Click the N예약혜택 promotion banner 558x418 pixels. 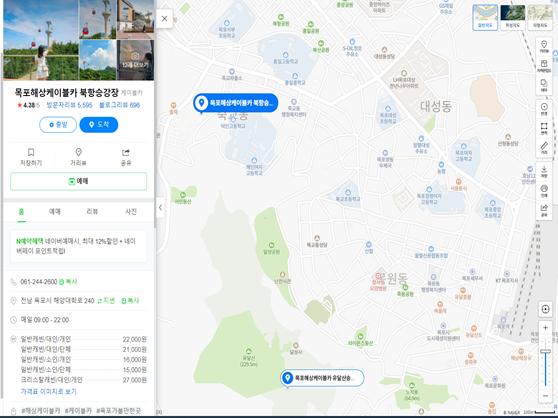pos(78,246)
